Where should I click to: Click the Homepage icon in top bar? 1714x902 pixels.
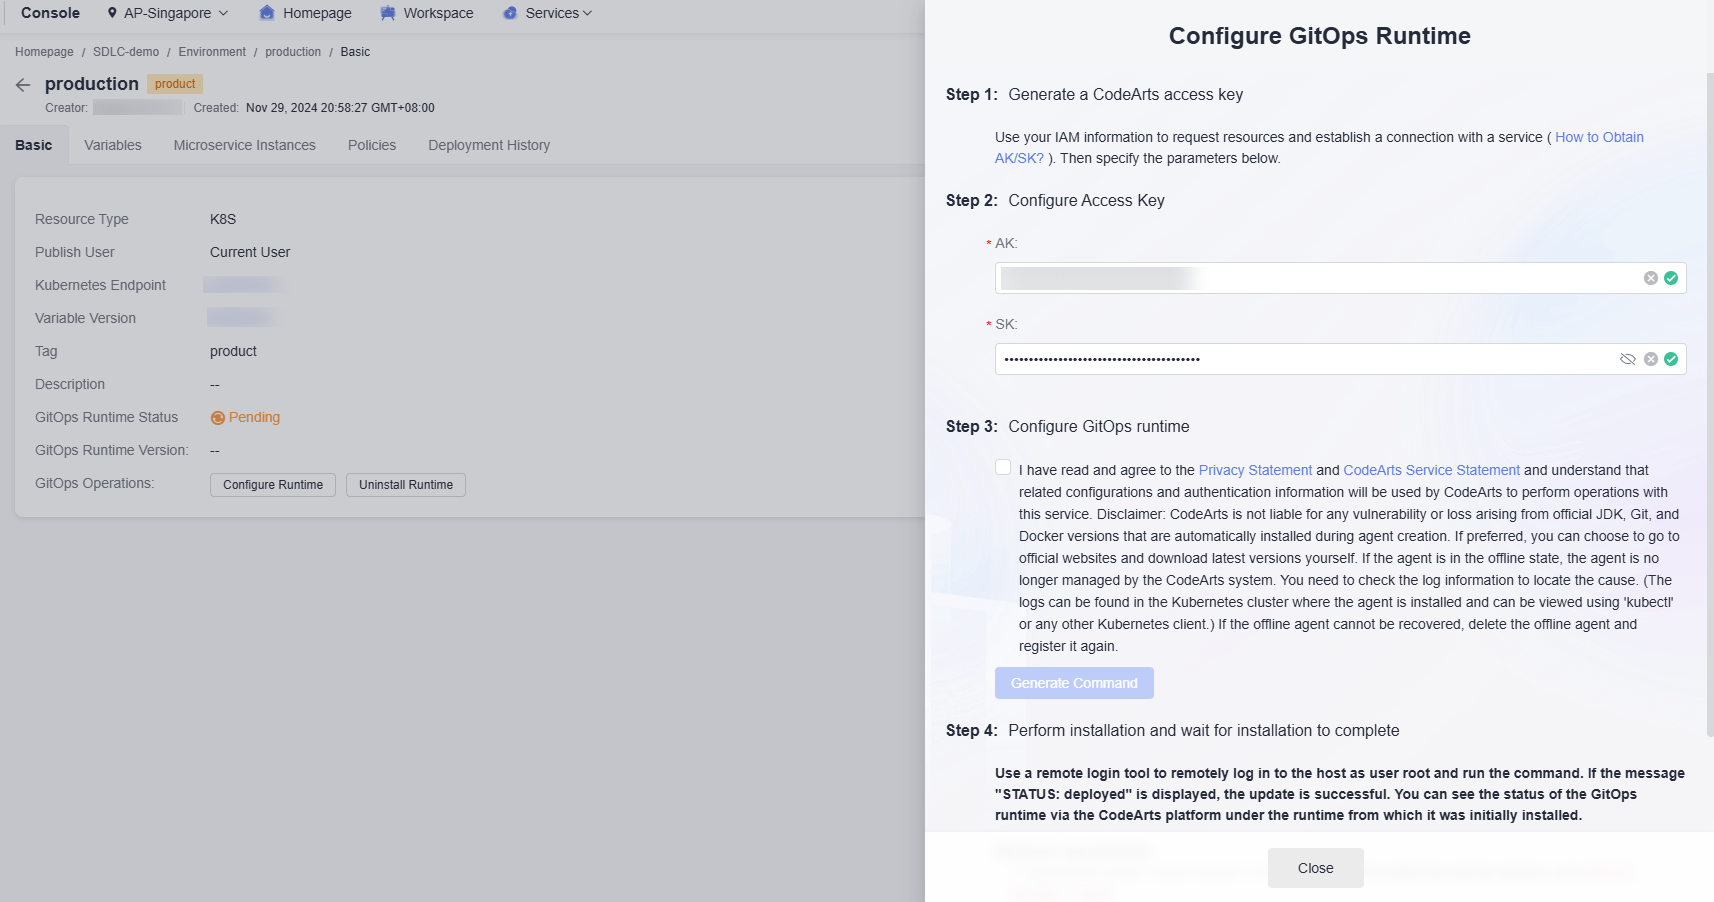[x=267, y=13]
